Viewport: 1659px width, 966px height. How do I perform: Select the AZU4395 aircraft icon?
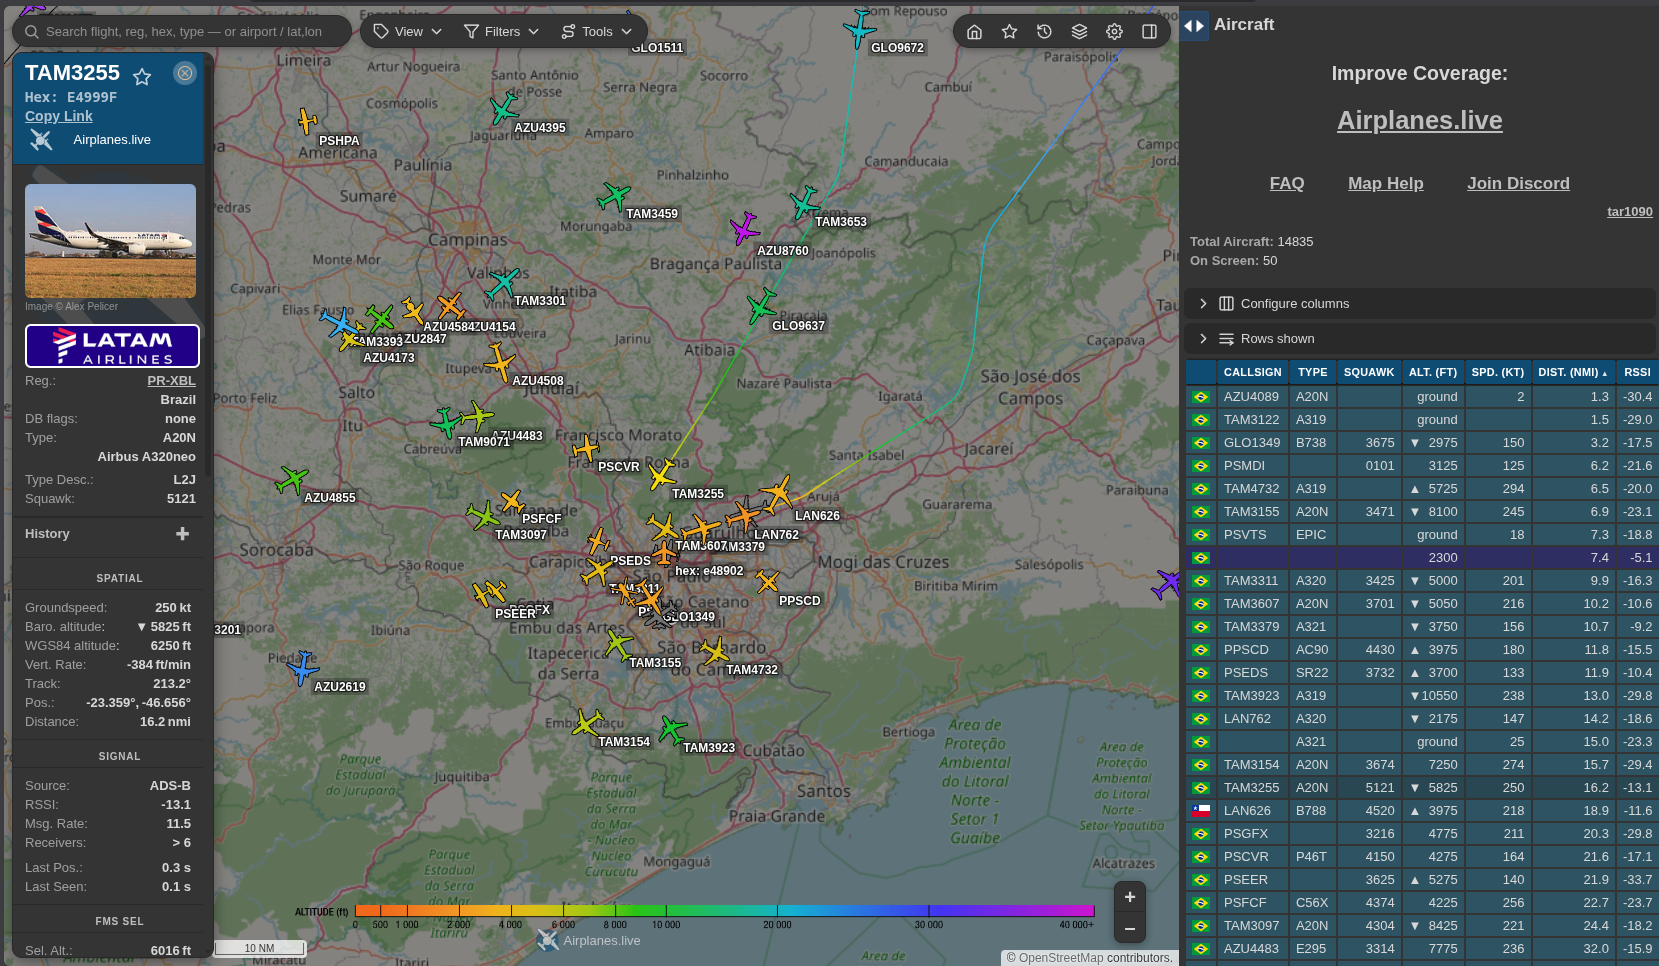(504, 108)
